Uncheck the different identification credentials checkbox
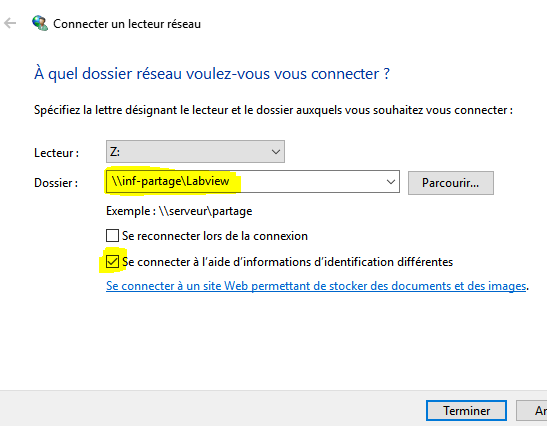547x426 pixels. (112, 261)
